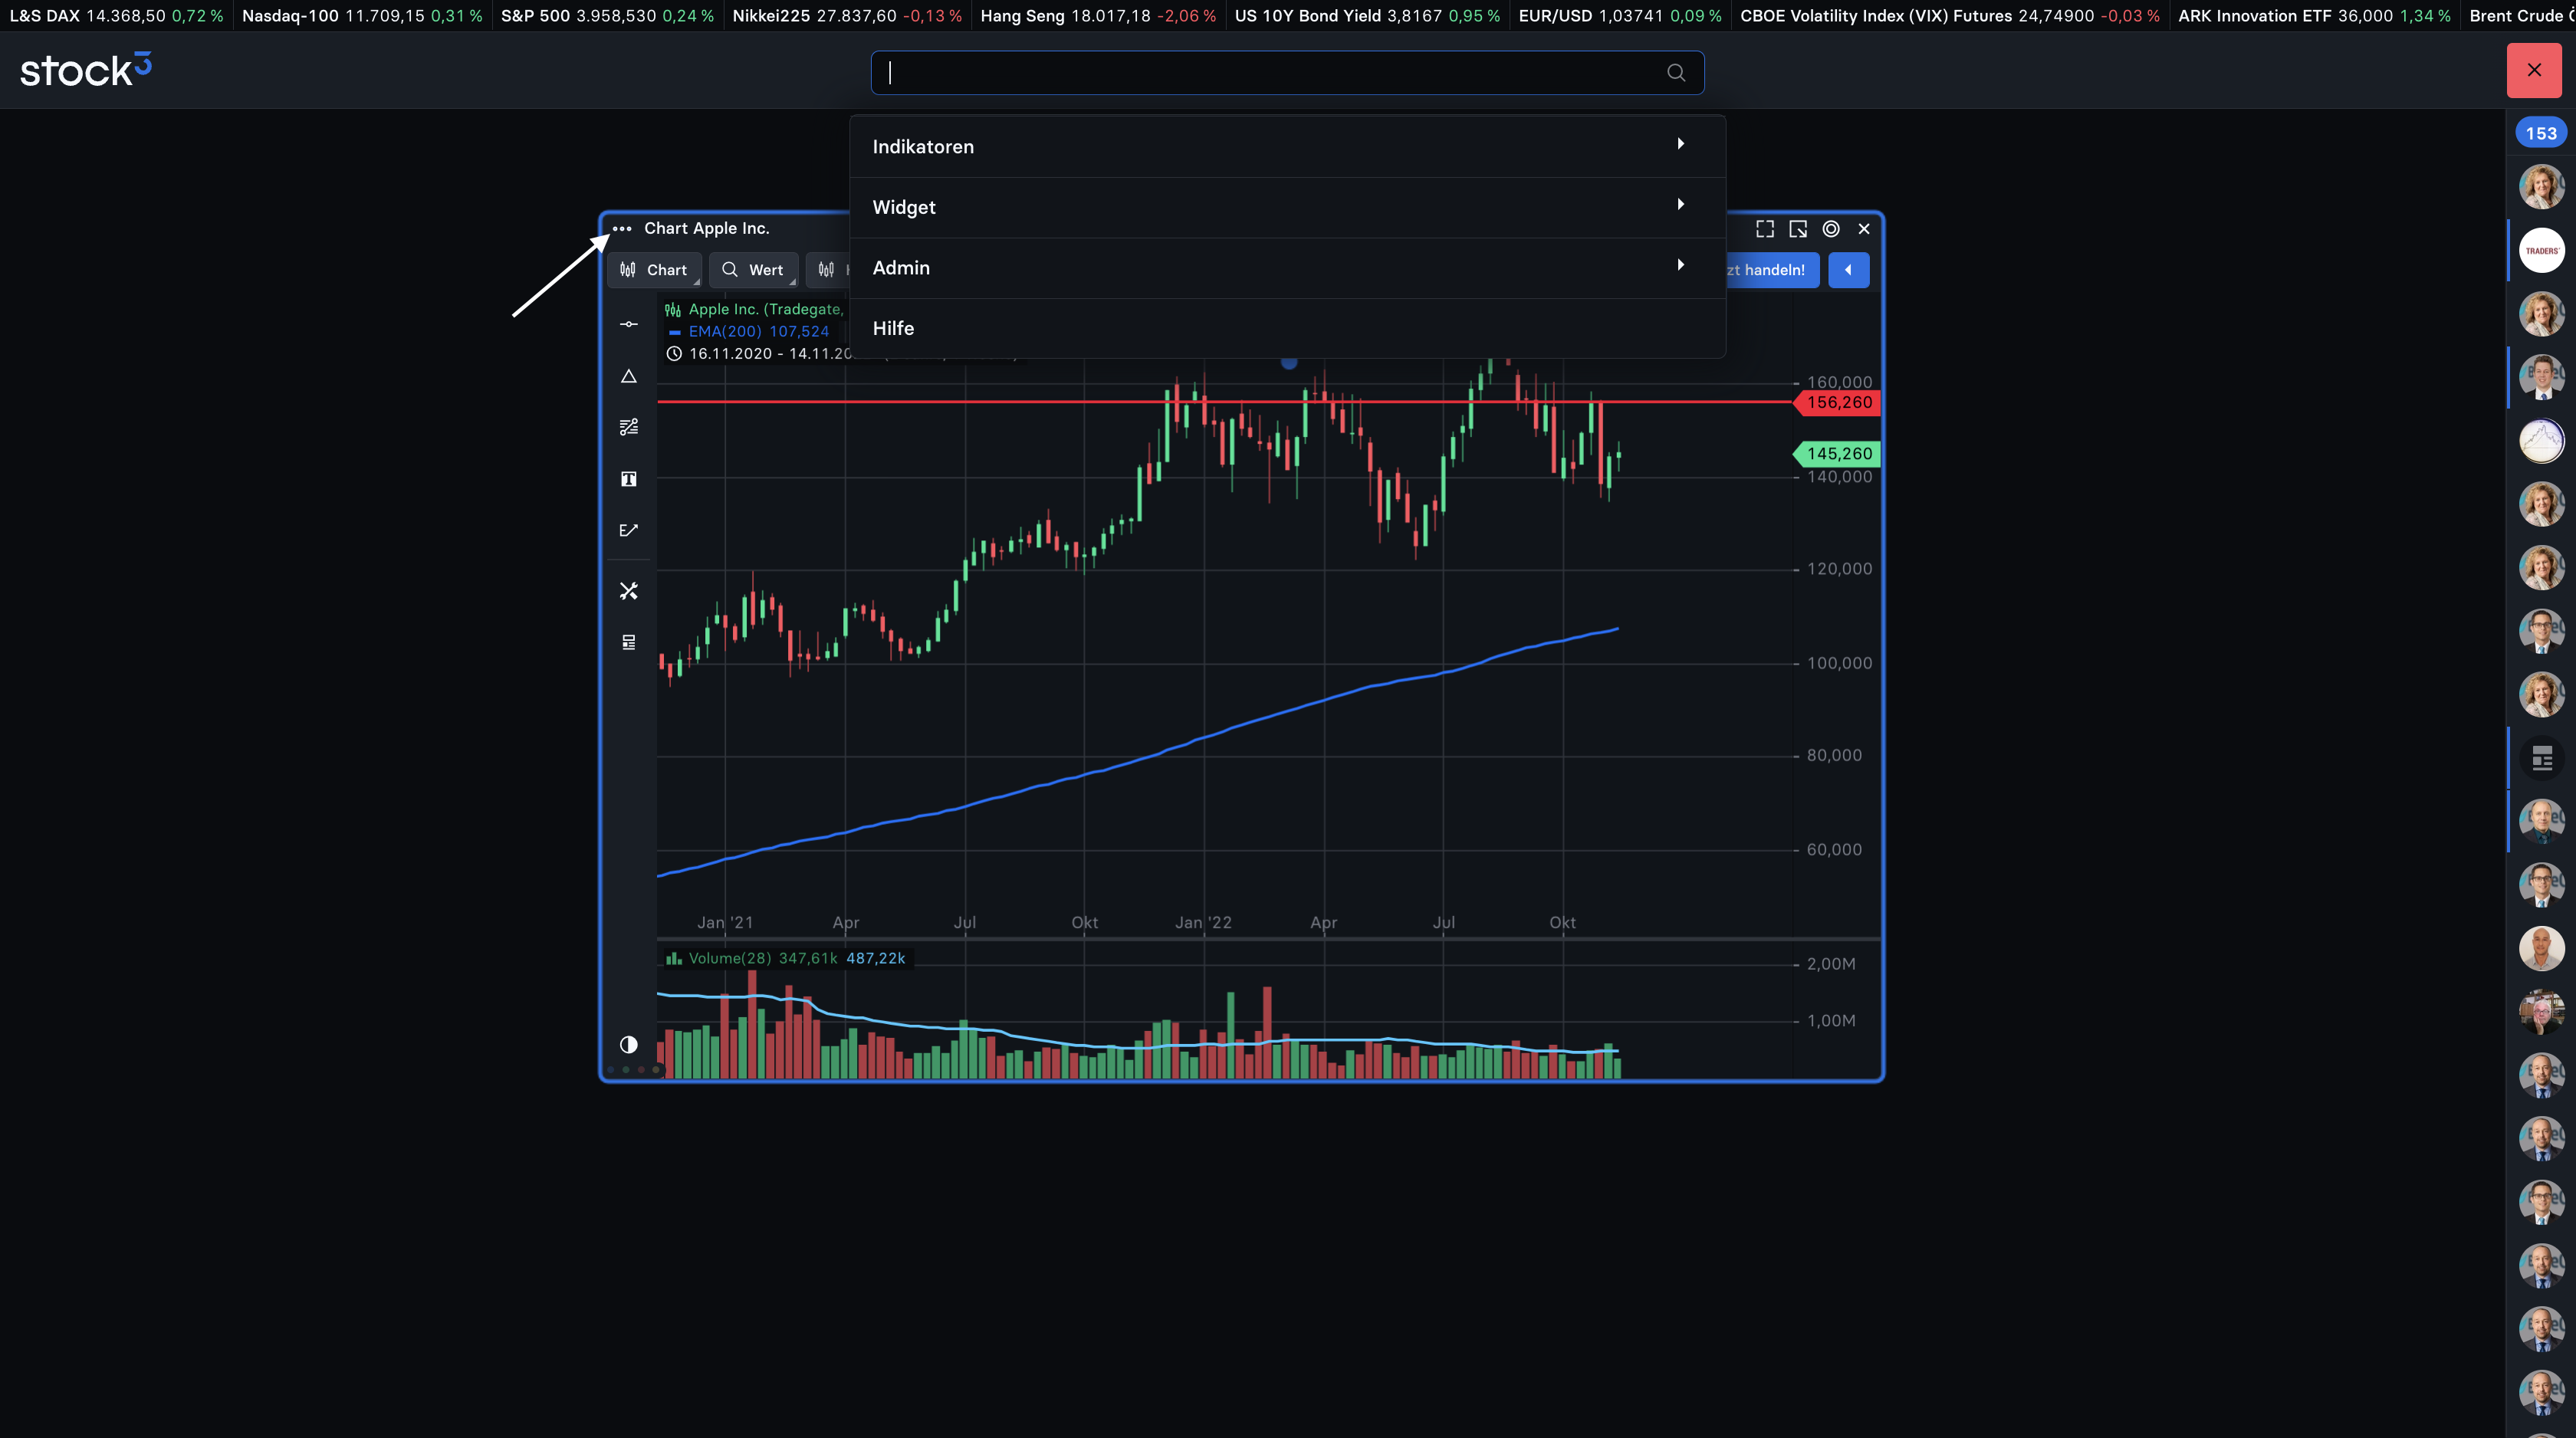This screenshot has width=2576, height=1438.
Task: Click the CBOE Volatility Index Futures ticker
Action: (x=1950, y=16)
